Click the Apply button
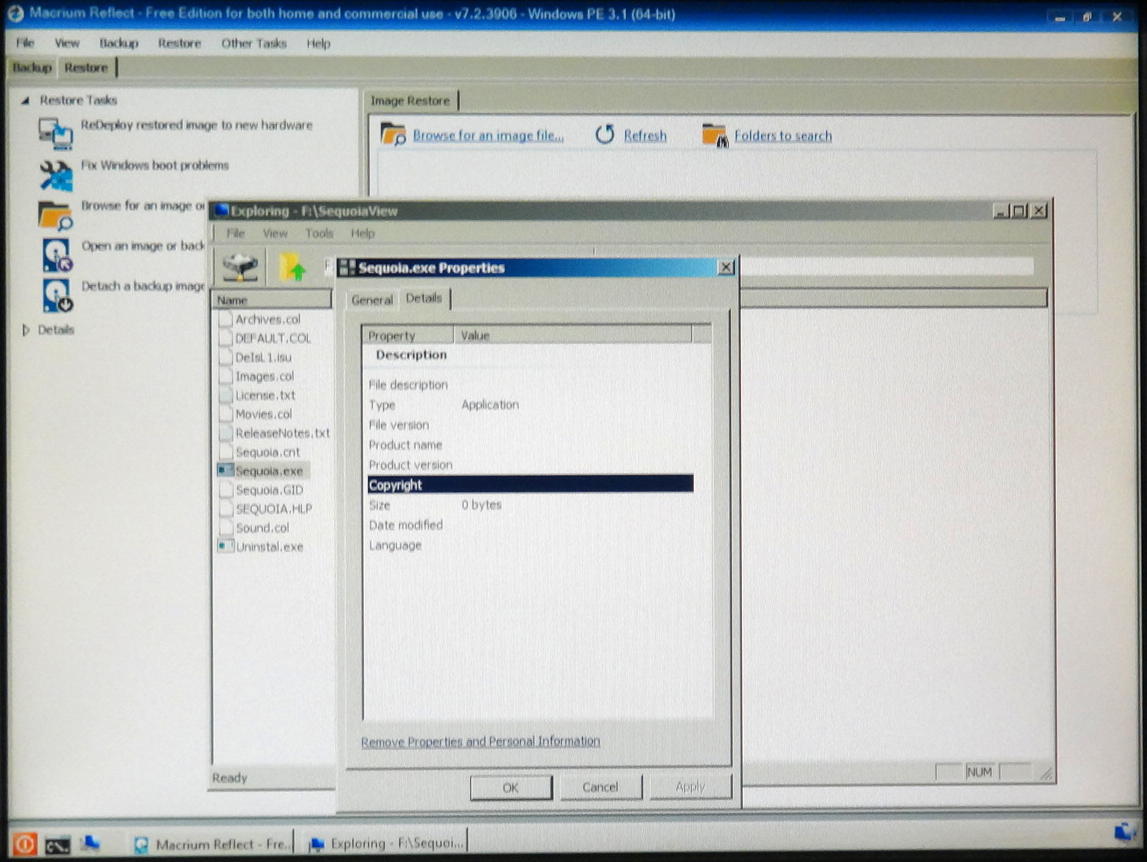1147x862 pixels. point(690,787)
